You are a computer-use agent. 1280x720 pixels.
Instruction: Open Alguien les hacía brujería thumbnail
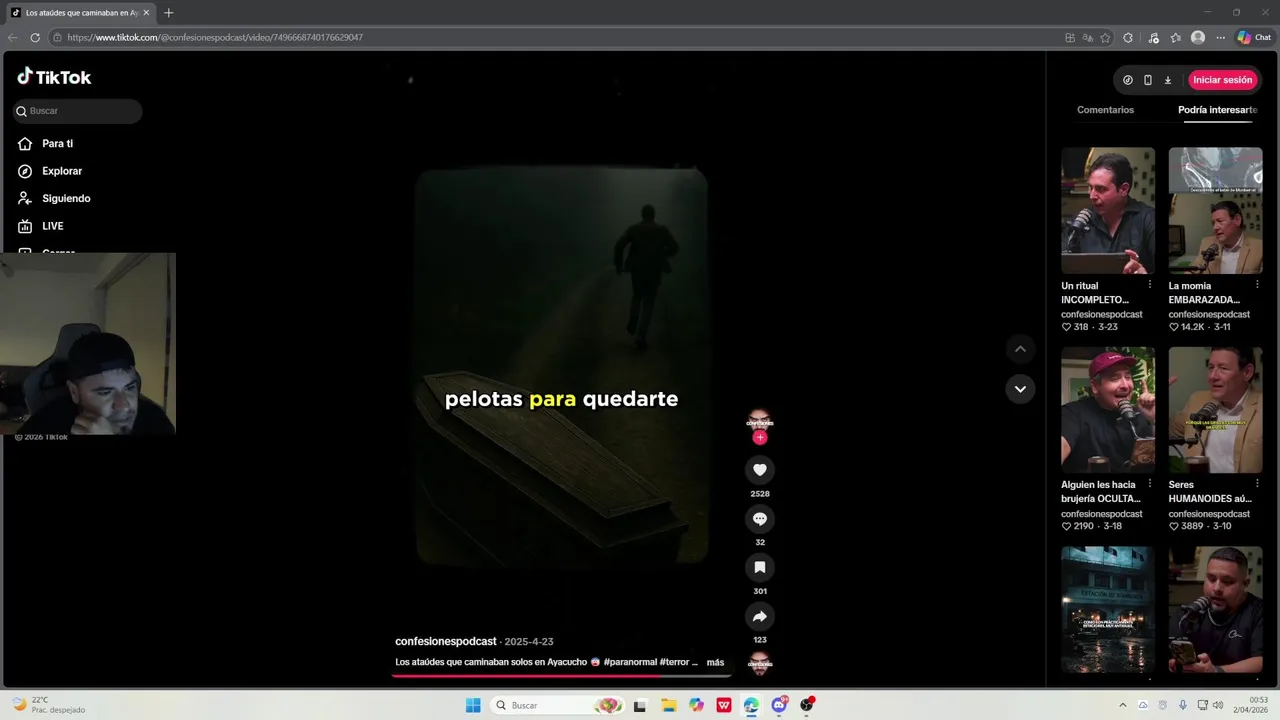coord(1108,410)
